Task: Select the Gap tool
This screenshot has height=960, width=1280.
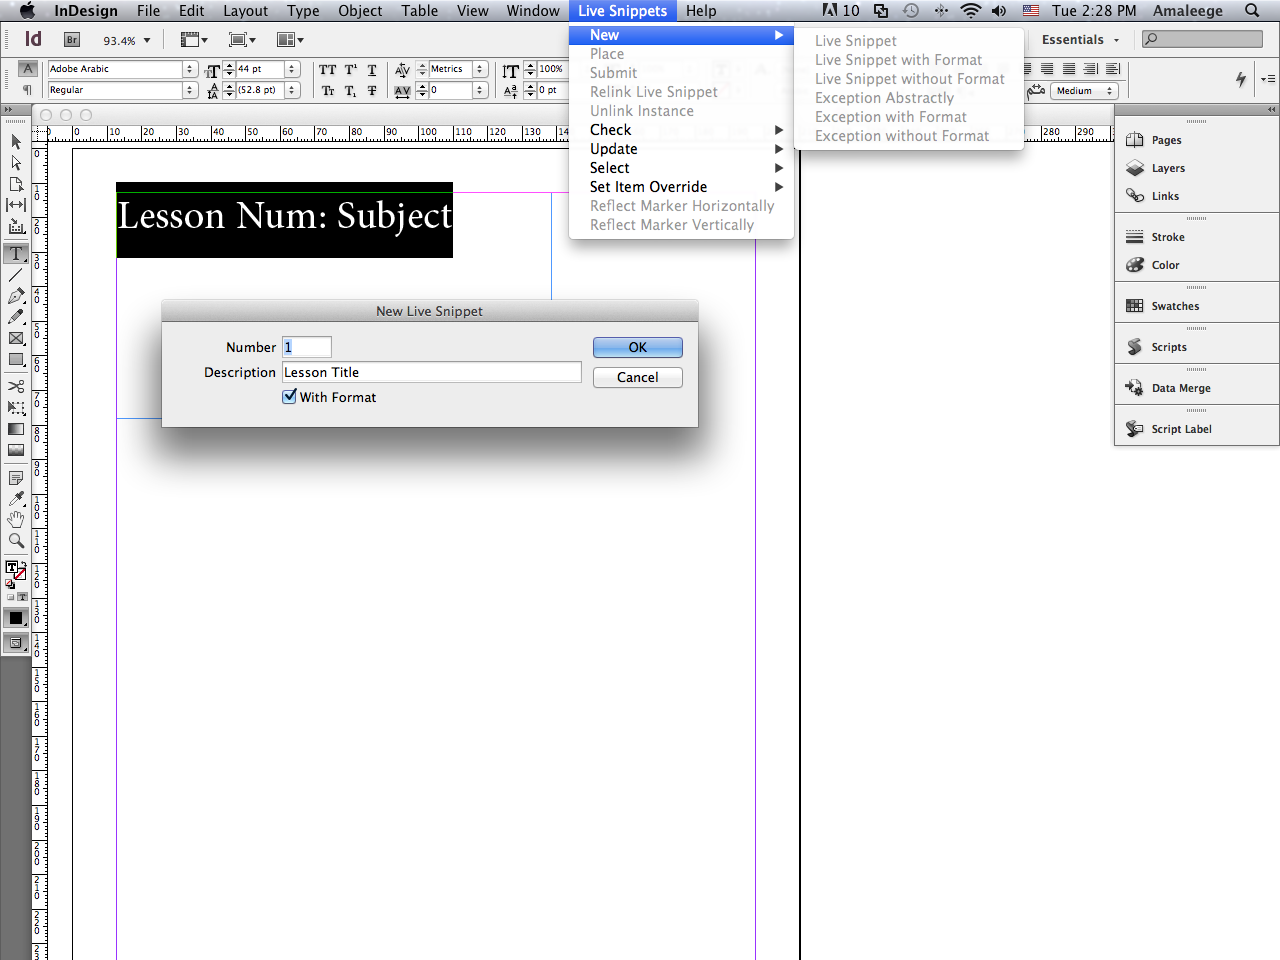Action: 16,205
